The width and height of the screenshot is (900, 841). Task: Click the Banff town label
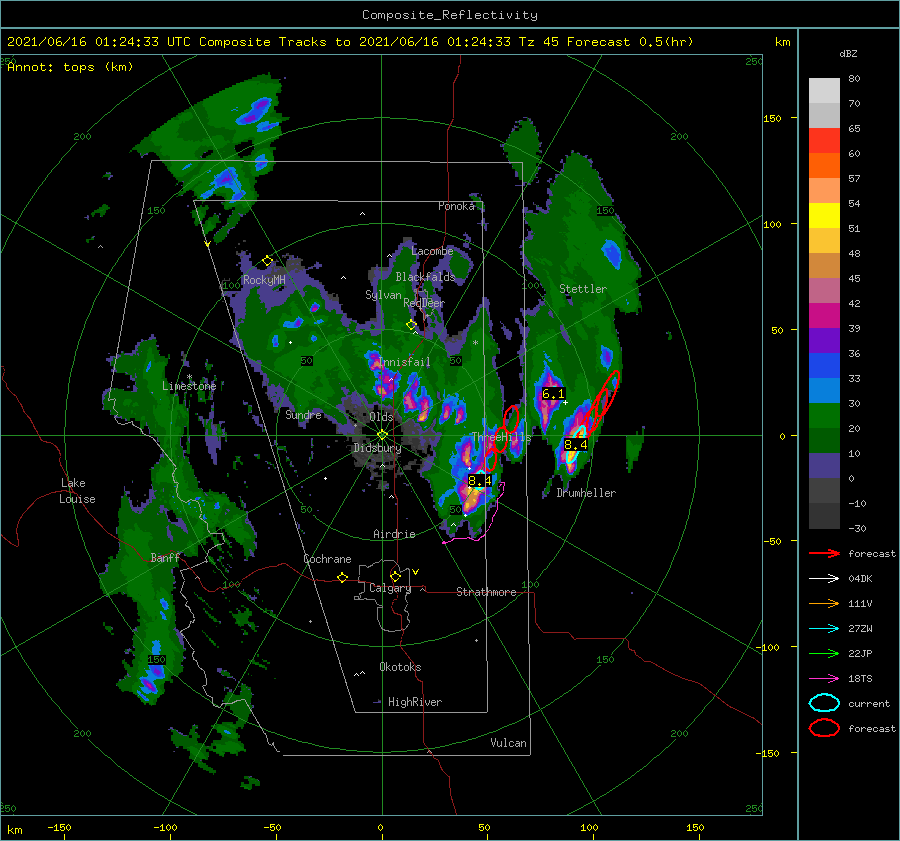point(165,557)
